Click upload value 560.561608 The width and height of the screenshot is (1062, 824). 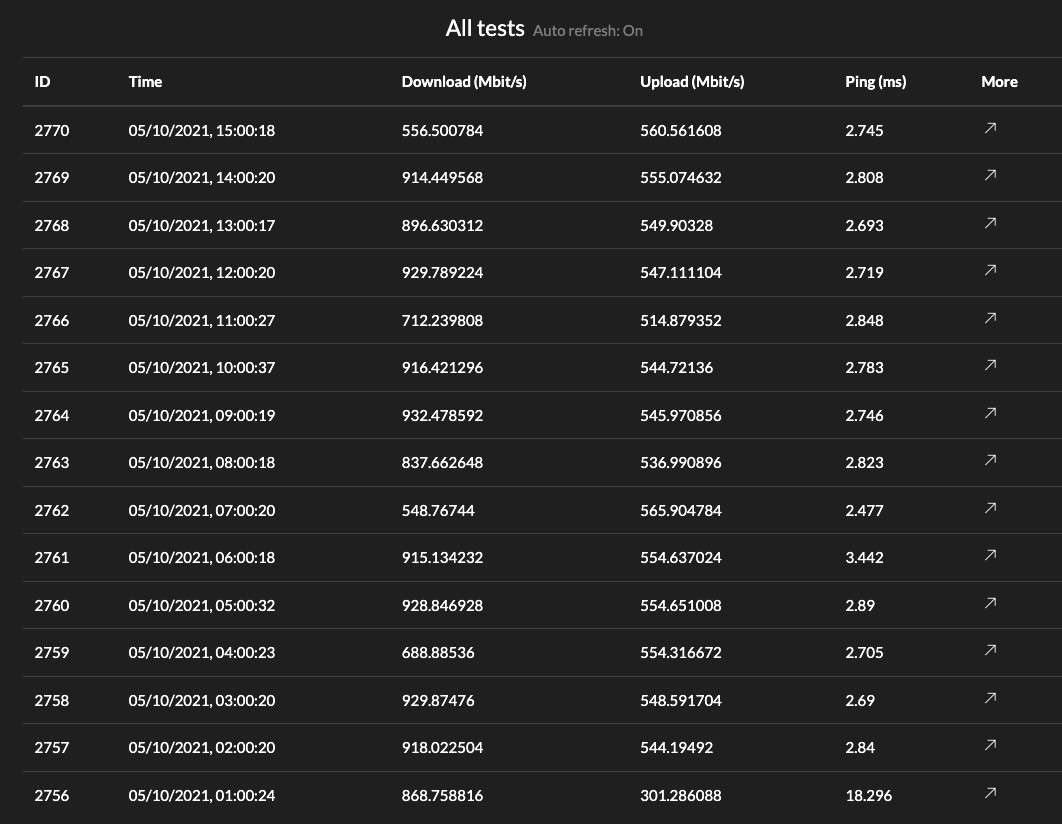pos(681,131)
